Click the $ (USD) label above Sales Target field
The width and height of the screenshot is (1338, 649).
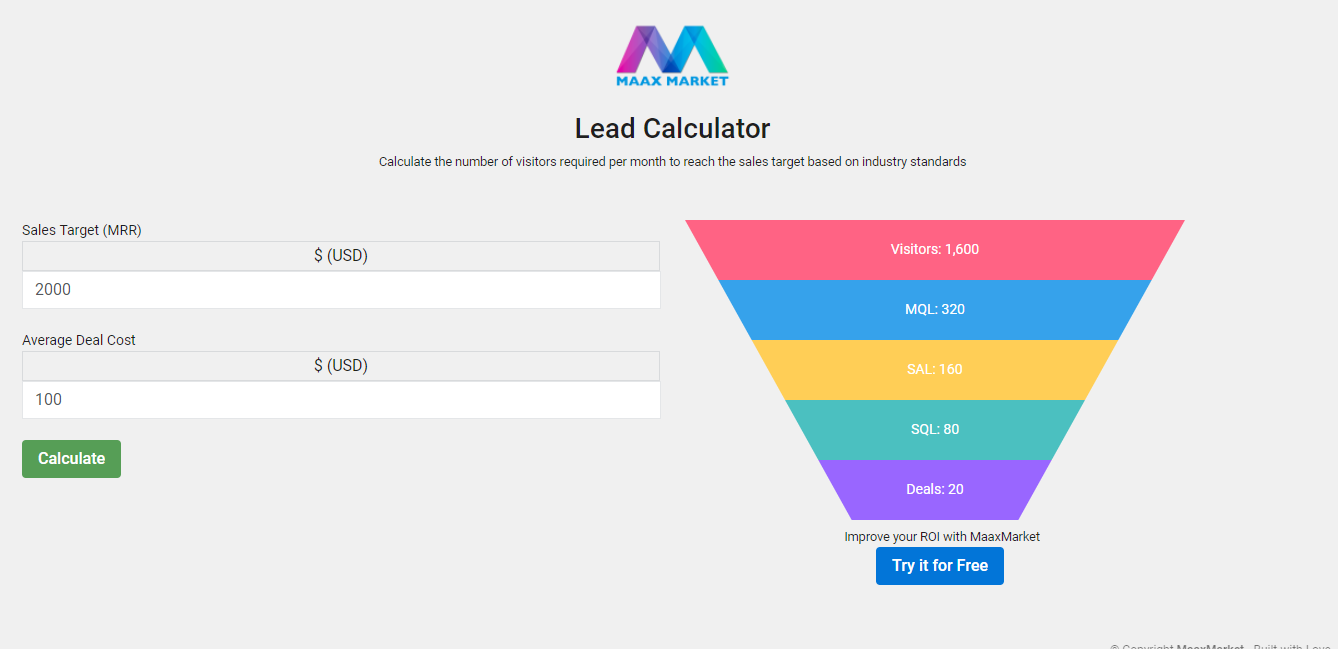[x=341, y=256]
